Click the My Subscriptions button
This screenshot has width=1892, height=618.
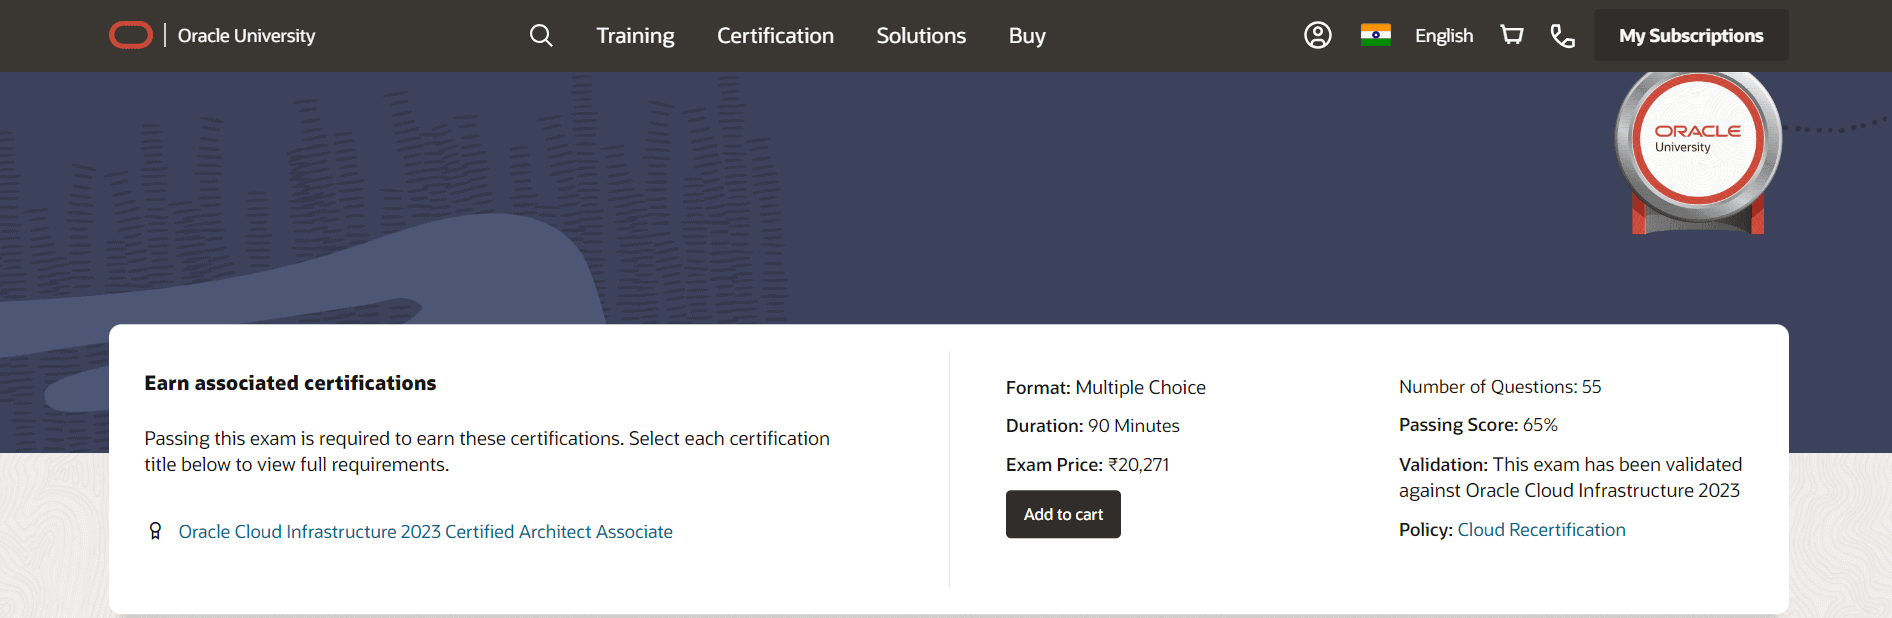1690,36
